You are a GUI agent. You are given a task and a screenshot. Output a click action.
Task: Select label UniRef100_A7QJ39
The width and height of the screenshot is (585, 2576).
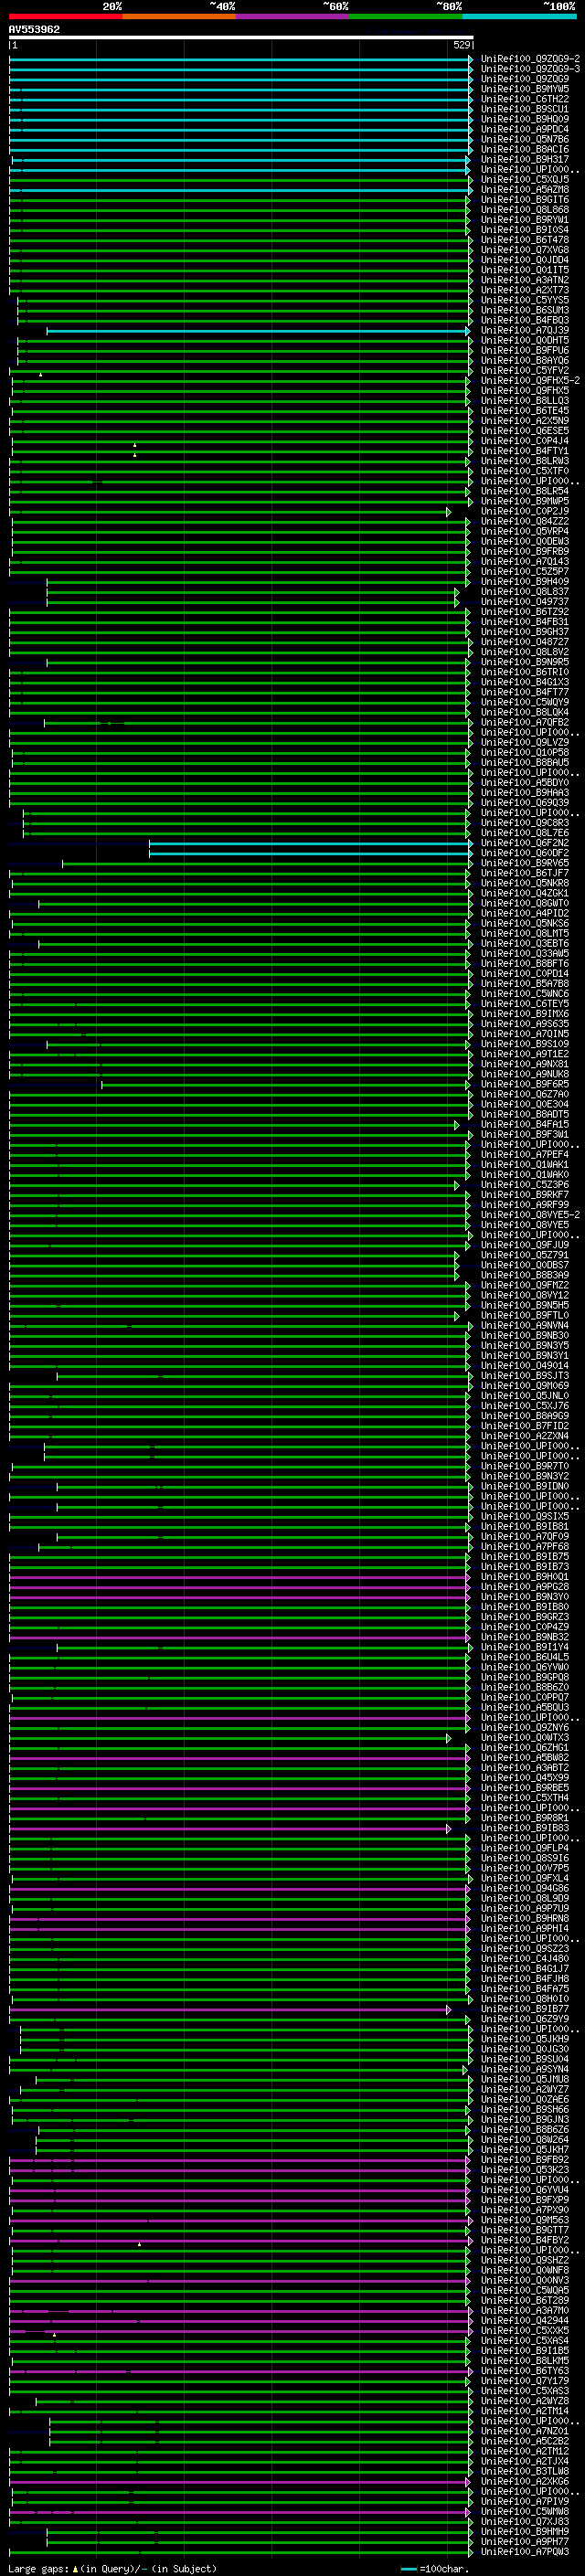[525, 330]
